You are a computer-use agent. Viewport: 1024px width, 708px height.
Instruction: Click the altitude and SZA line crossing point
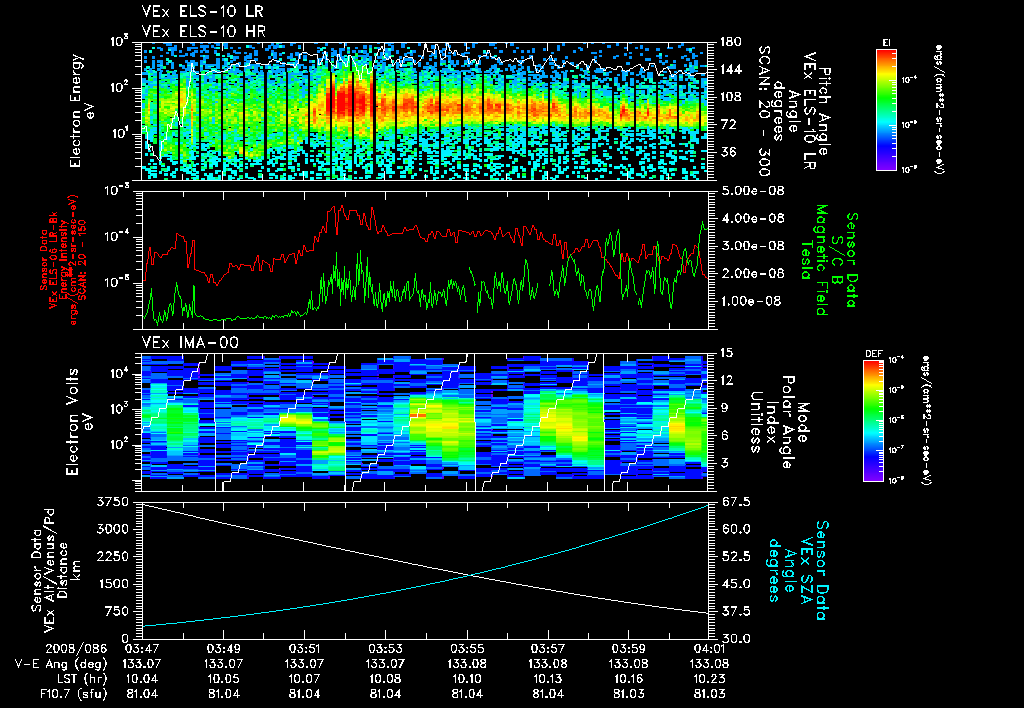click(x=470, y=575)
